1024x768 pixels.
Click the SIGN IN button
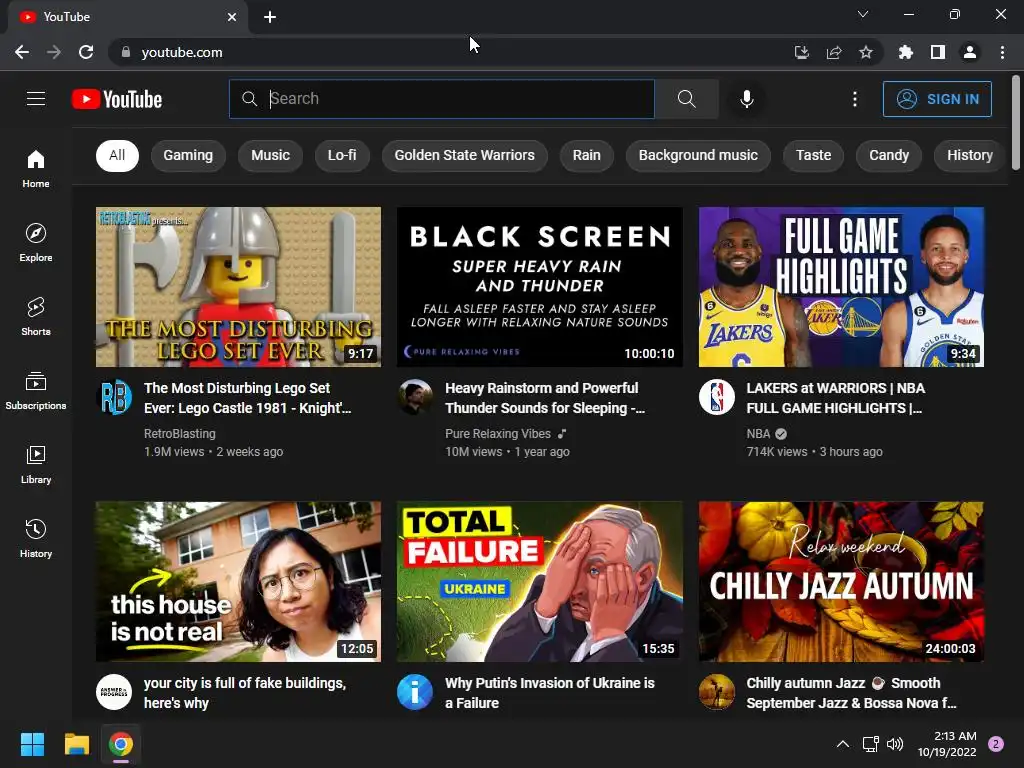pos(937,99)
